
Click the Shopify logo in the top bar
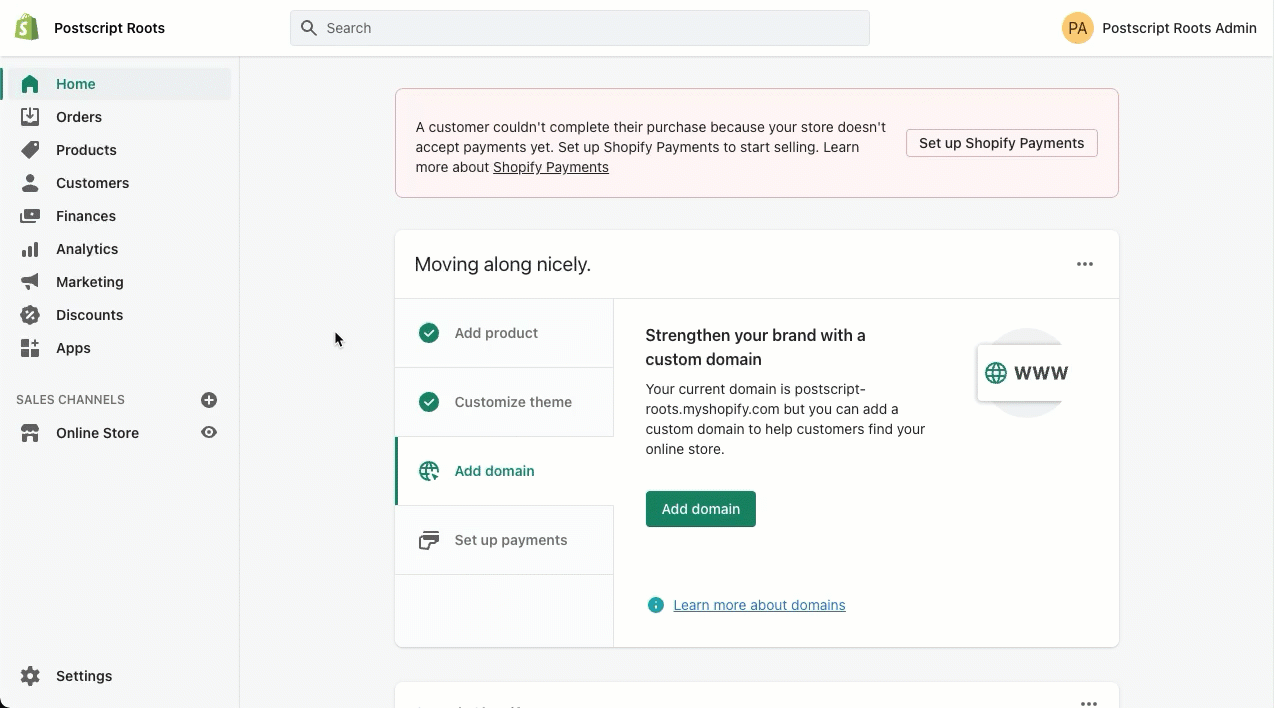pos(26,27)
